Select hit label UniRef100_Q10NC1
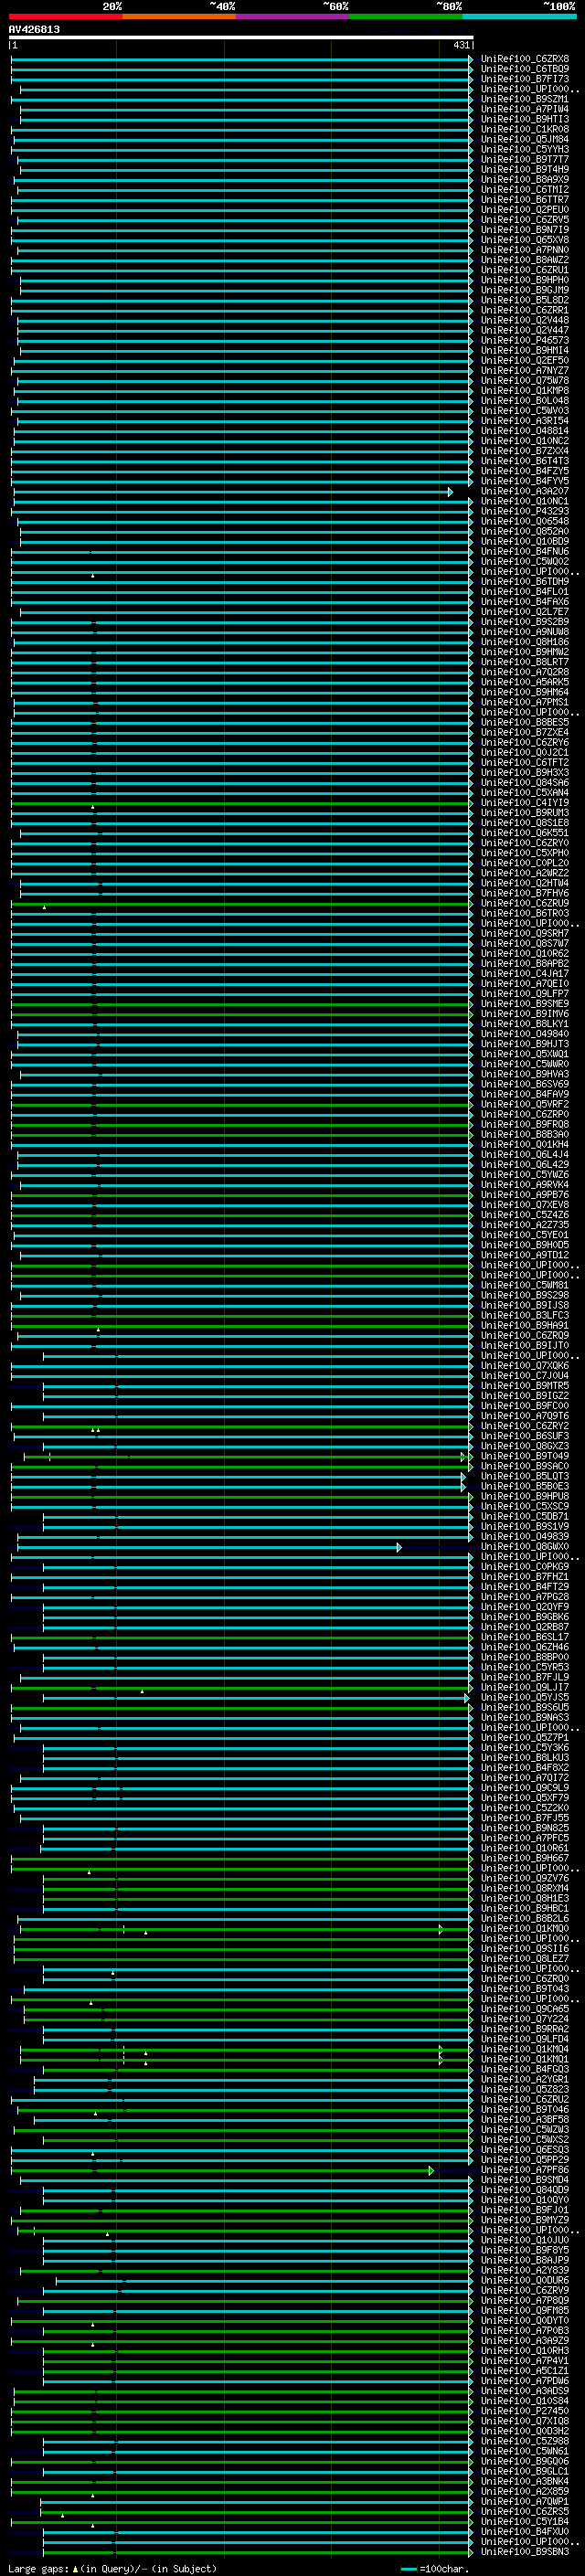Image resolution: width=585 pixels, height=2576 pixels. [x=525, y=501]
